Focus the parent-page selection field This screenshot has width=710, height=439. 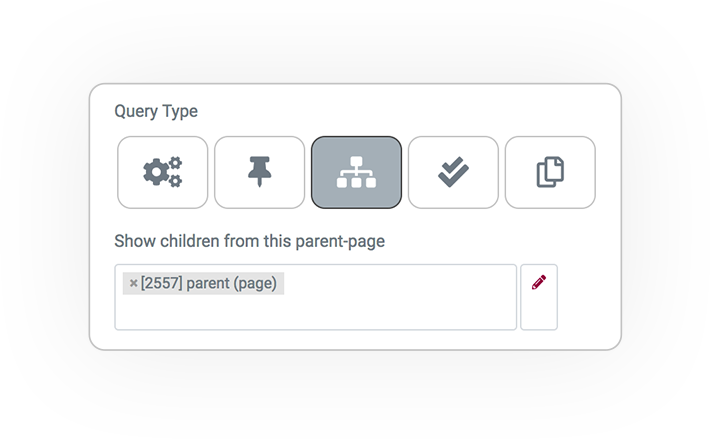pyautogui.click(x=316, y=297)
